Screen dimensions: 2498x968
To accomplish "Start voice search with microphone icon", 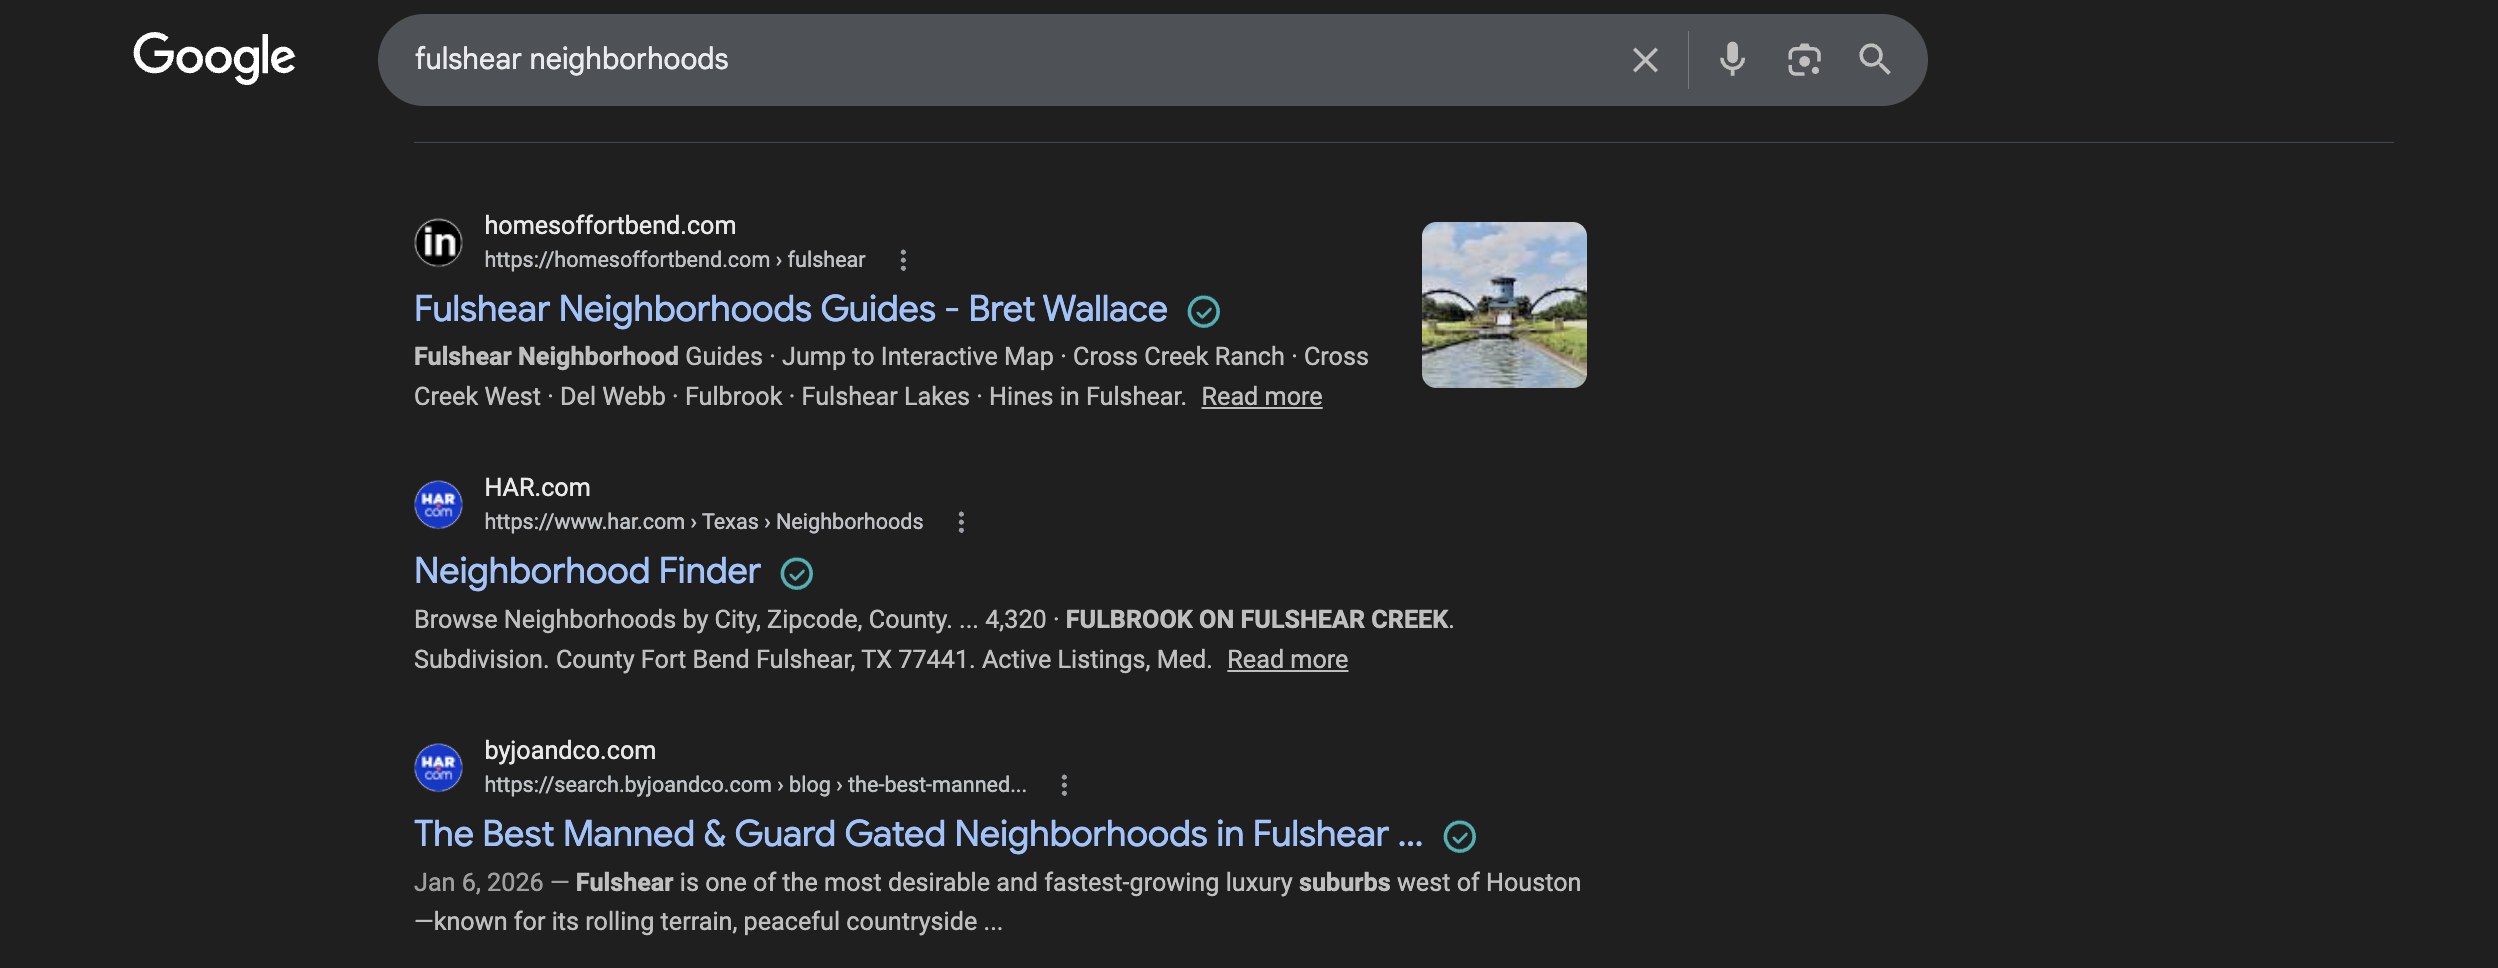I will pos(1732,60).
